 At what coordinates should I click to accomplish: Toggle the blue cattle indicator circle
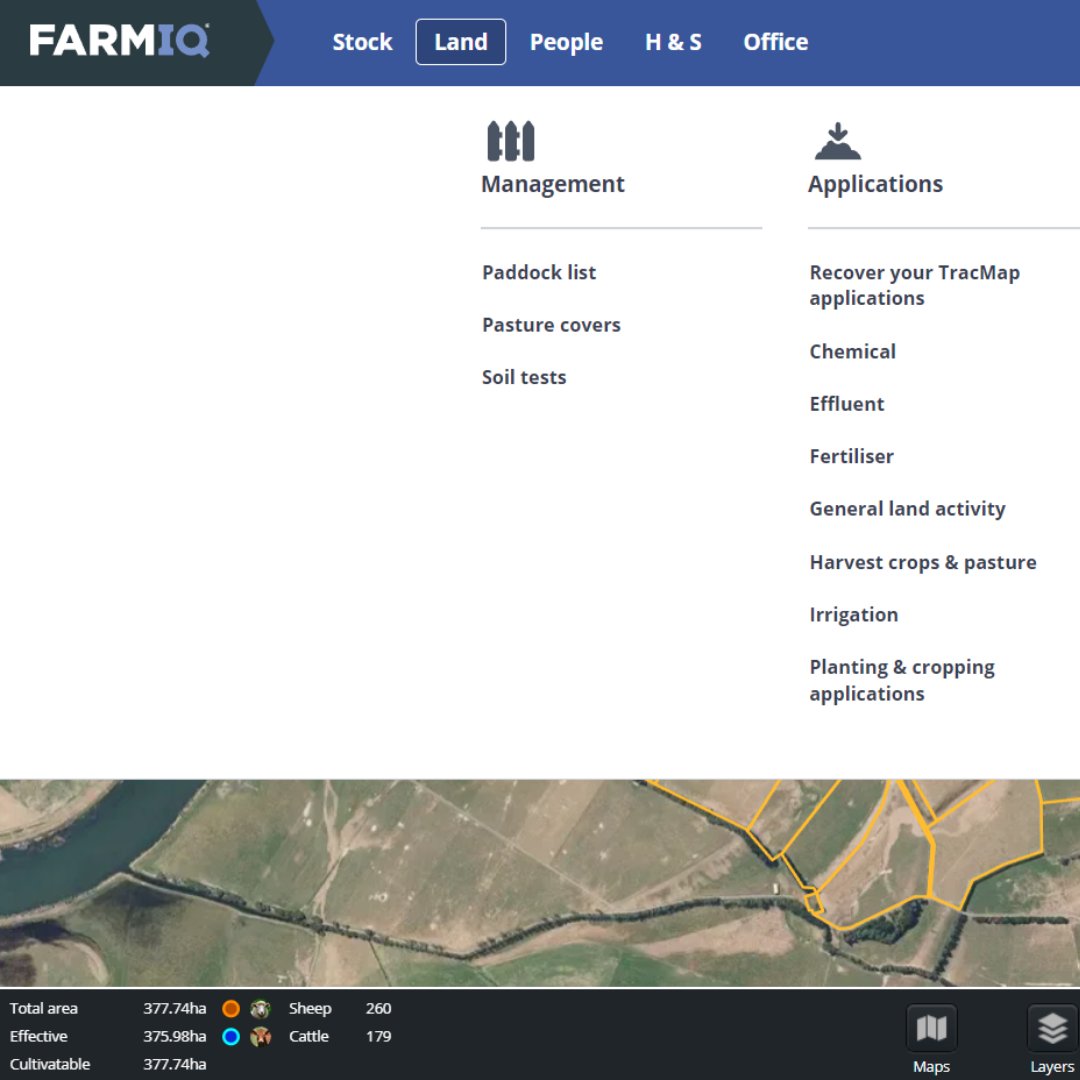click(230, 1036)
